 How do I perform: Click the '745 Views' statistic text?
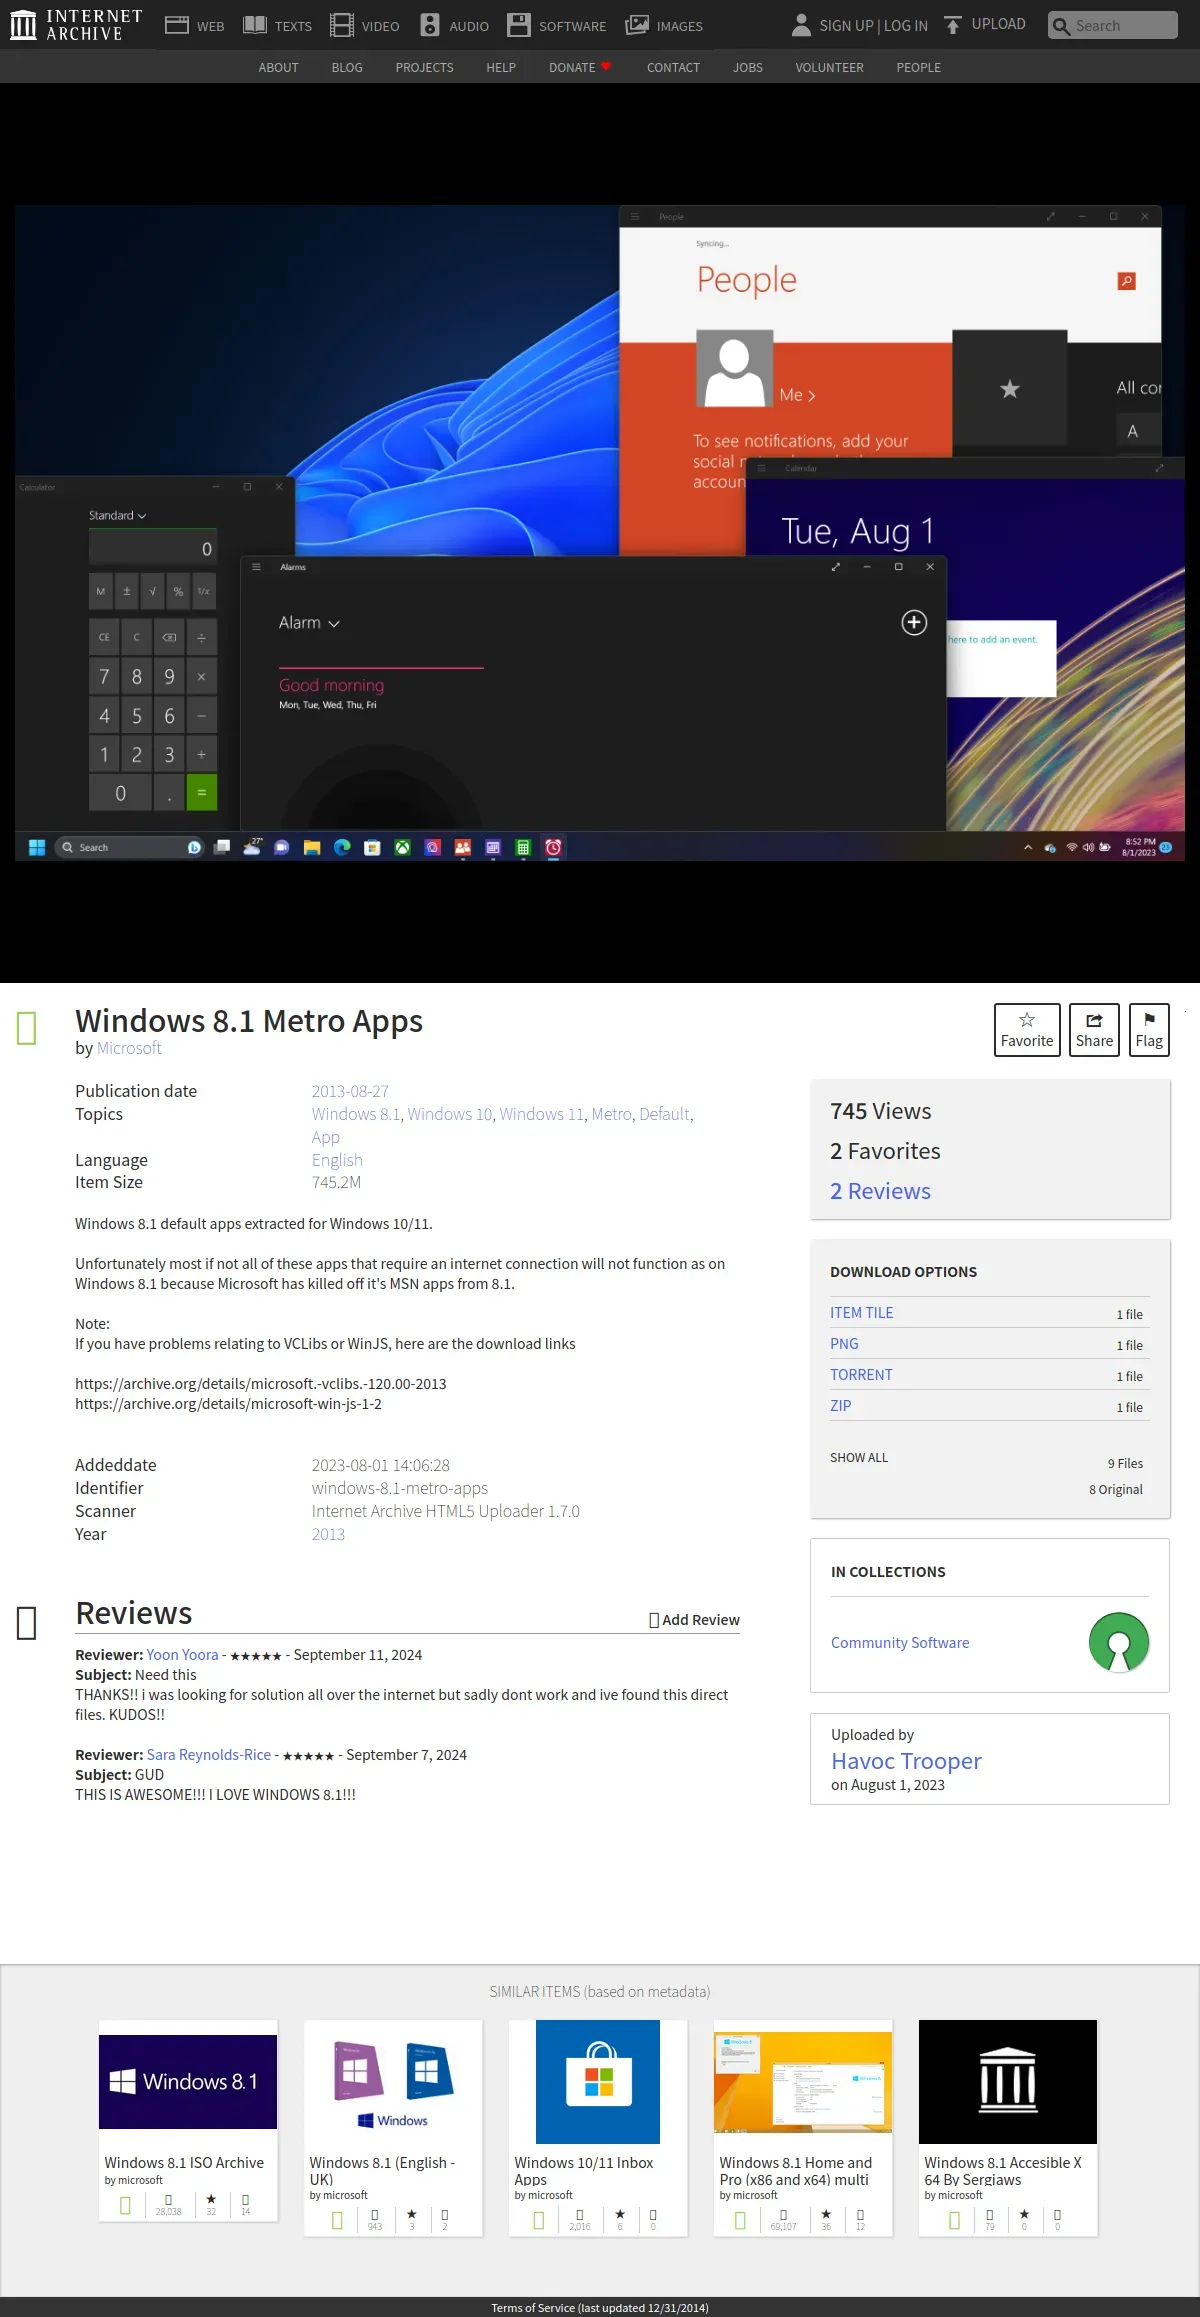[x=880, y=1111]
